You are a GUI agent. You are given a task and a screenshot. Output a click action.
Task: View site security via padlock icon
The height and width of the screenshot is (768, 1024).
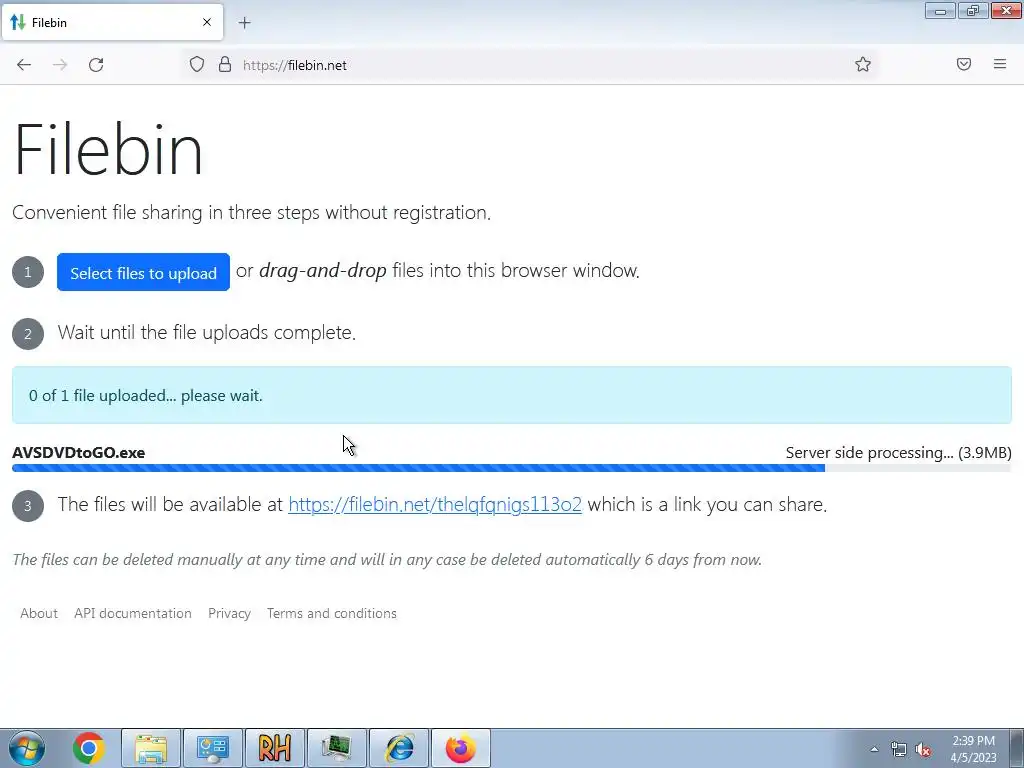225,64
